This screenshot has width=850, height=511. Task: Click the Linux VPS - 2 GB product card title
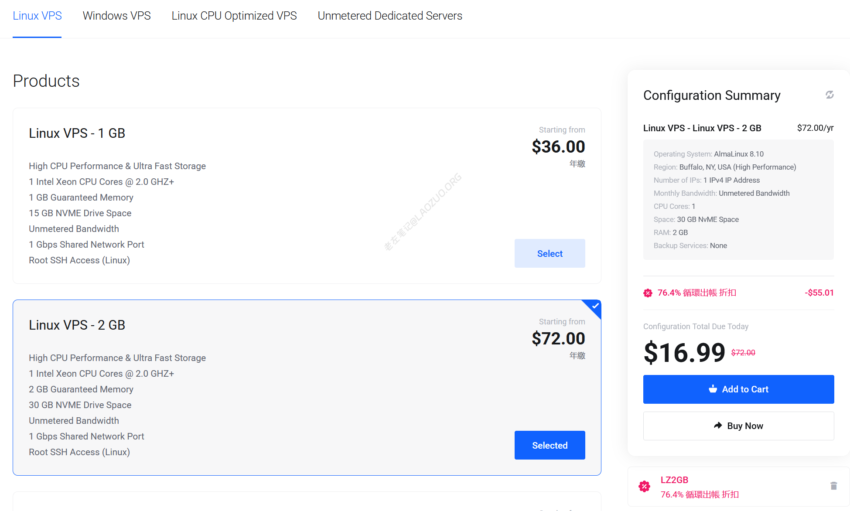pyautogui.click(x=77, y=325)
